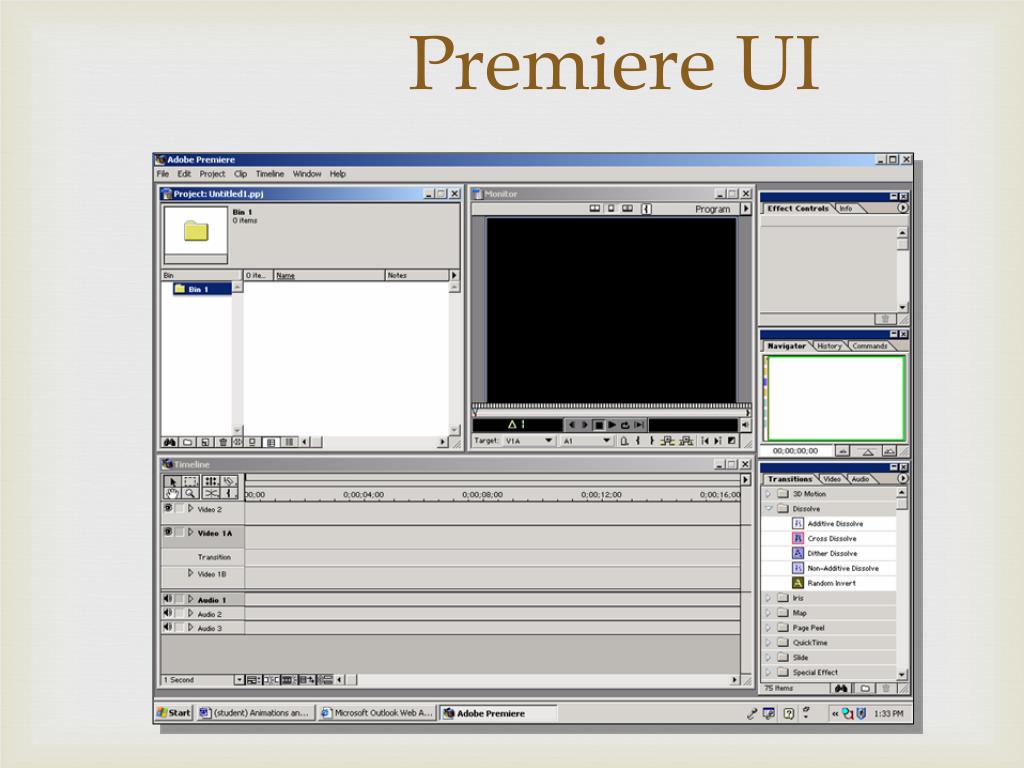Click the Loop playback button in Monitor
This screenshot has height=768, width=1024.
point(625,425)
